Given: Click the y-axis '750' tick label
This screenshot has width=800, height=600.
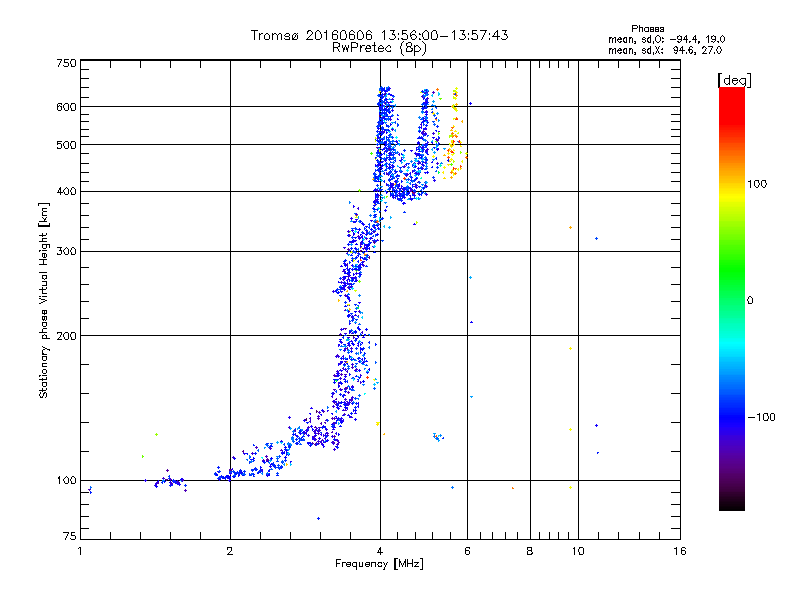Looking at the screenshot, I should (x=66, y=63).
